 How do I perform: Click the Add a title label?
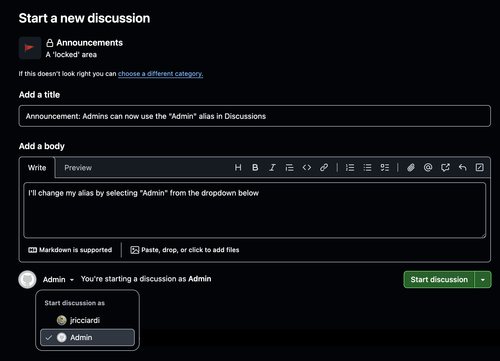click(39, 95)
